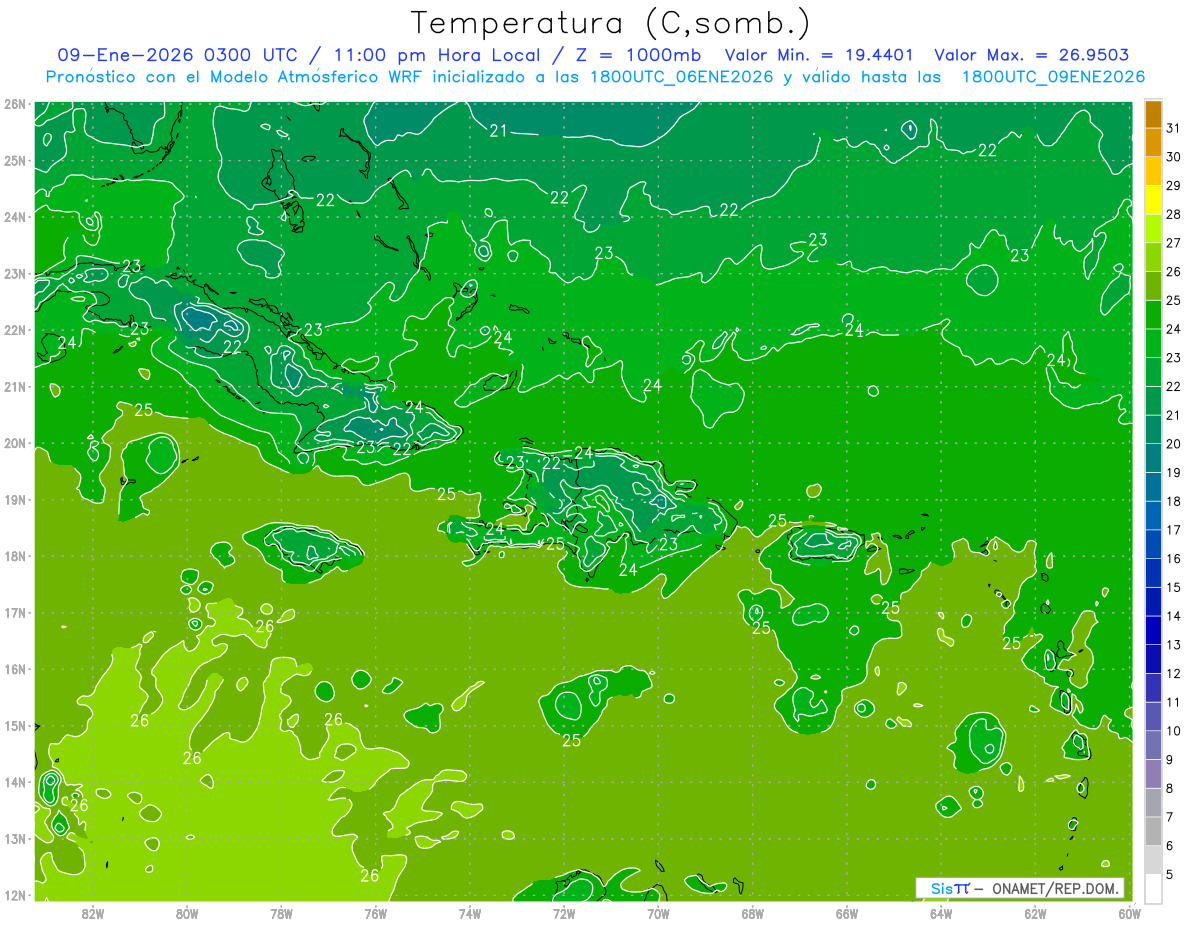Select the "Valor Min. = 19.4401" text

819,55
